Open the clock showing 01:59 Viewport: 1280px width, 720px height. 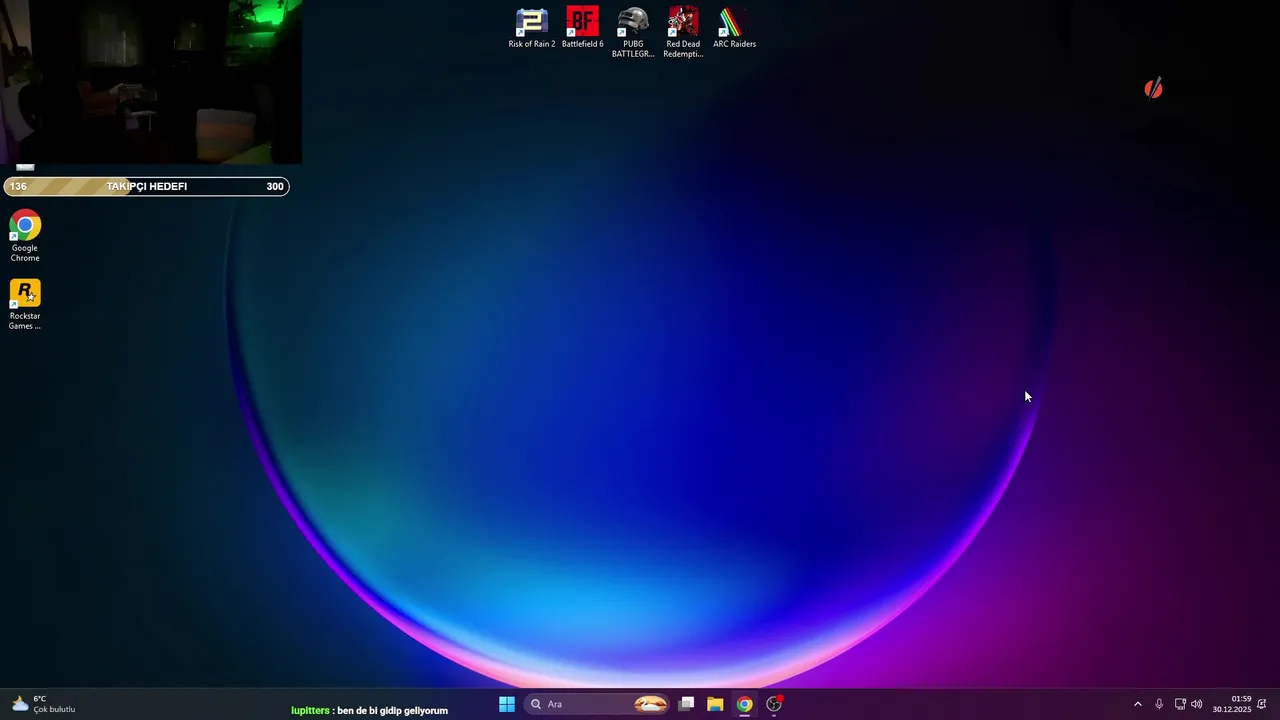coord(1232,704)
